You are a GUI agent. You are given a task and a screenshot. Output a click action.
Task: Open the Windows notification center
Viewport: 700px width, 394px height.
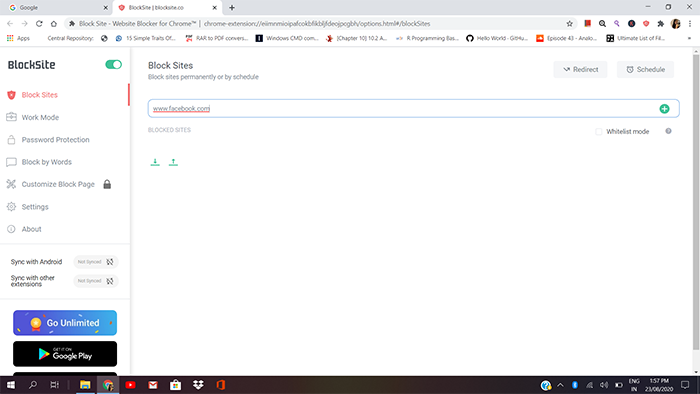(x=685, y=385)
